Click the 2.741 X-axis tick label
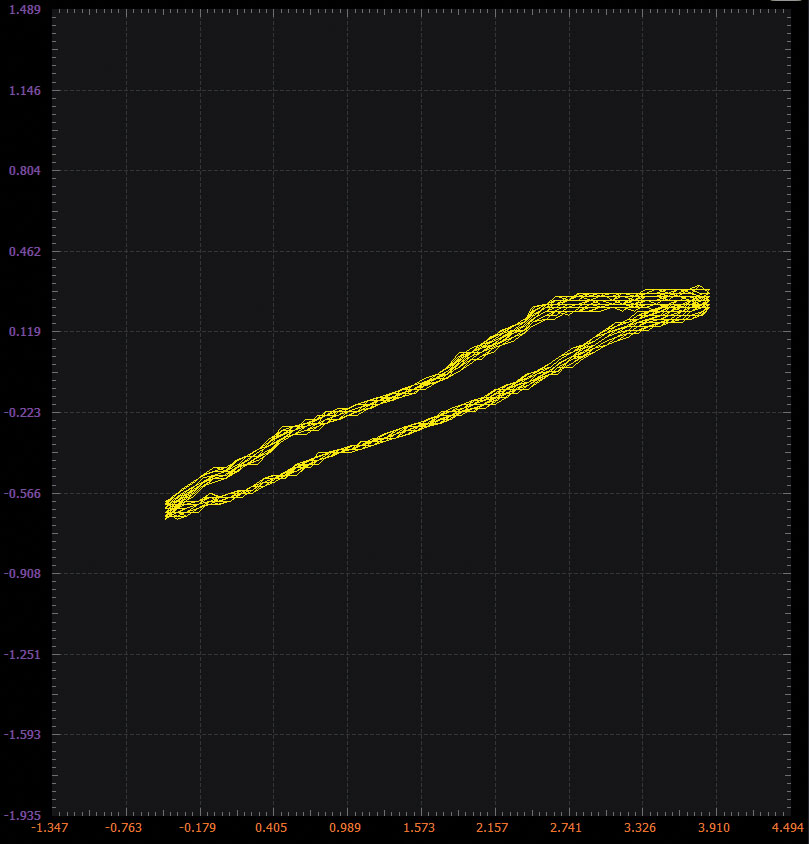 [566, 828]
